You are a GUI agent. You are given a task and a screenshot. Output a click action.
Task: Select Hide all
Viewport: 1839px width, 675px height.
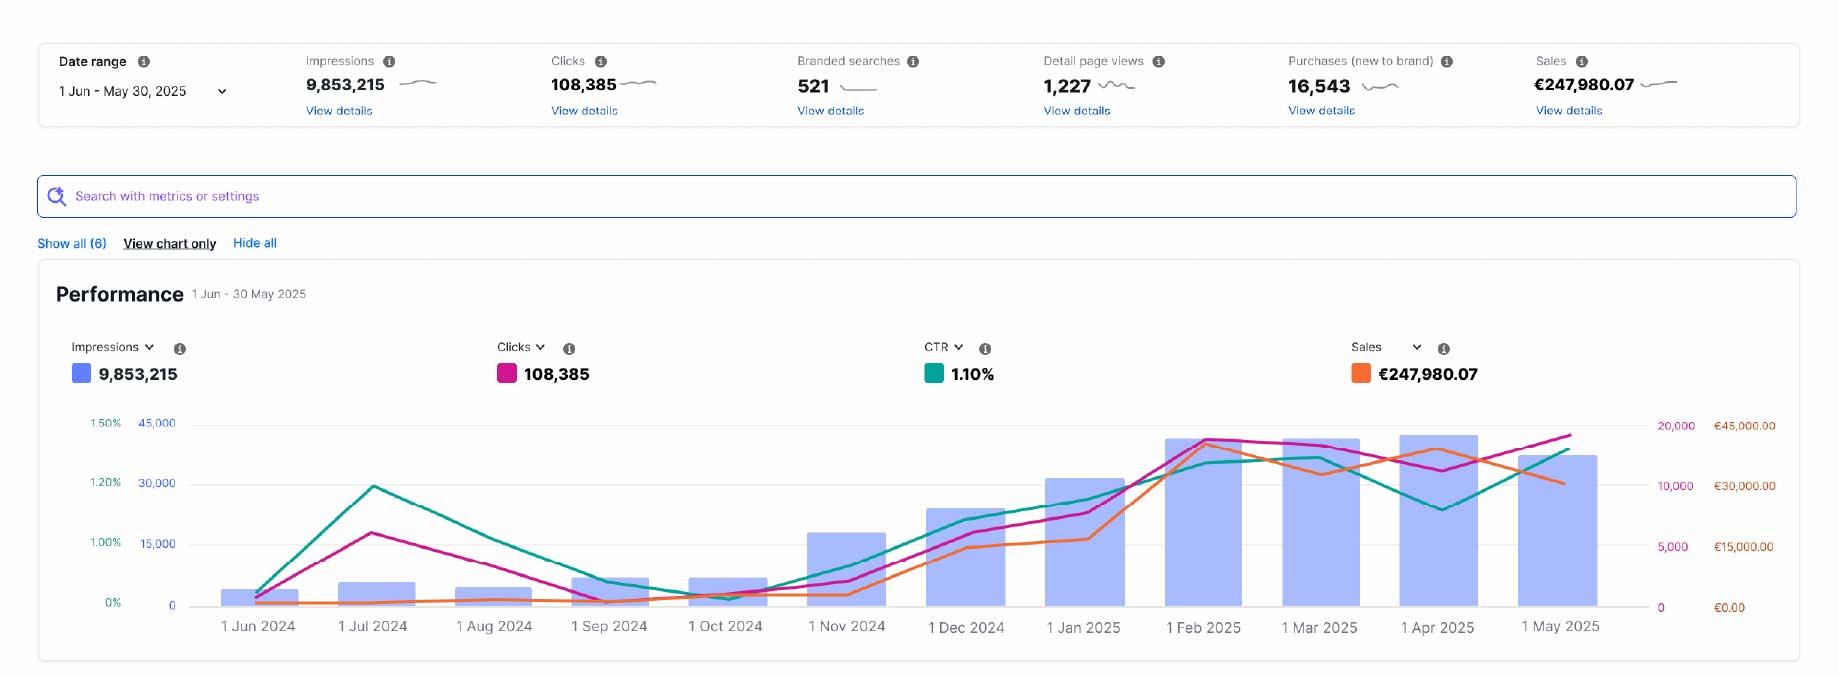[x=255, y=243]
